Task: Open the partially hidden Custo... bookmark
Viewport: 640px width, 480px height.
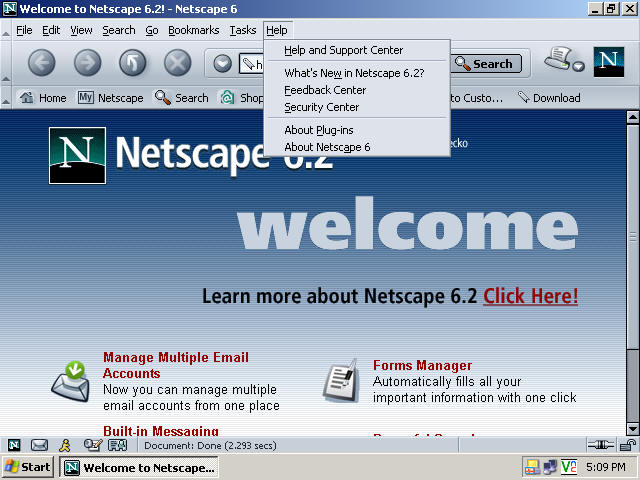Action: (477, 98)
